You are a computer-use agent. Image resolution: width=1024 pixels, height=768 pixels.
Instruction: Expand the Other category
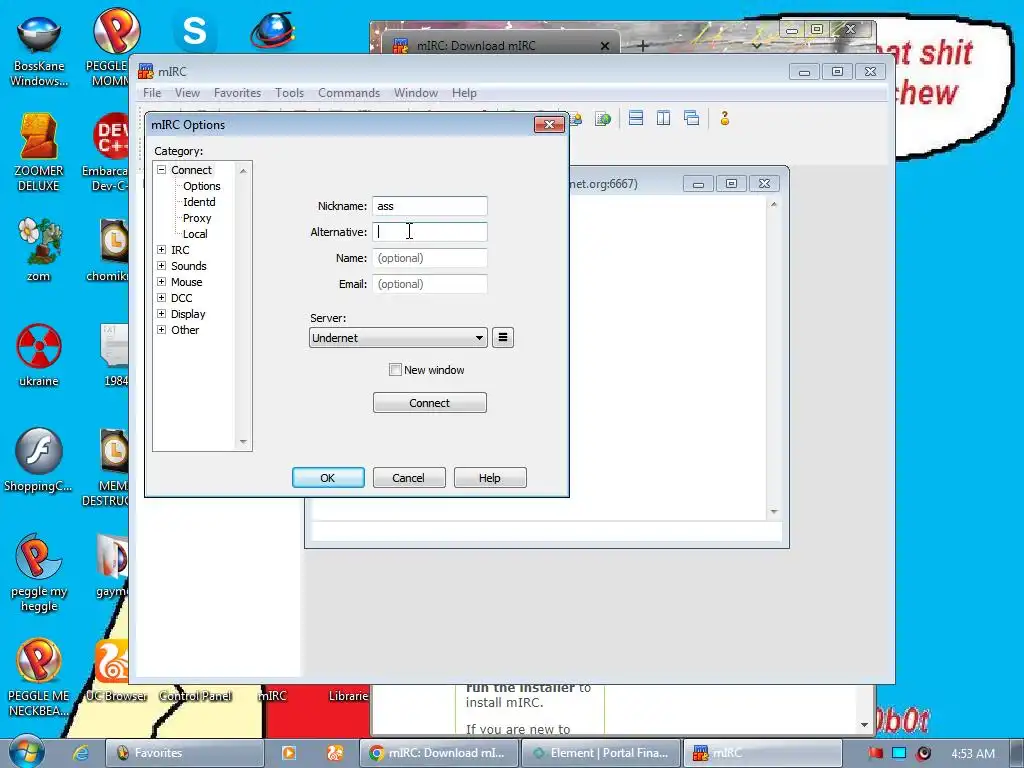coord(161,329)
